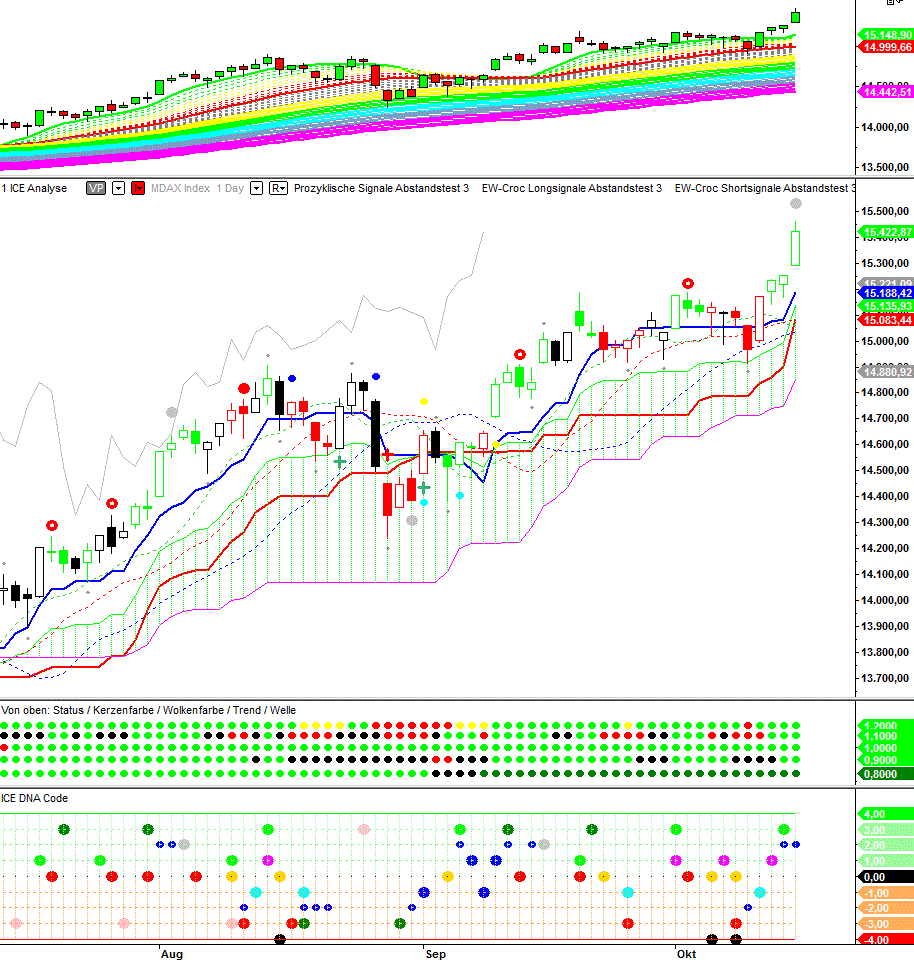Click the ICE DNA Code panel title

click(x=36, y=797)
